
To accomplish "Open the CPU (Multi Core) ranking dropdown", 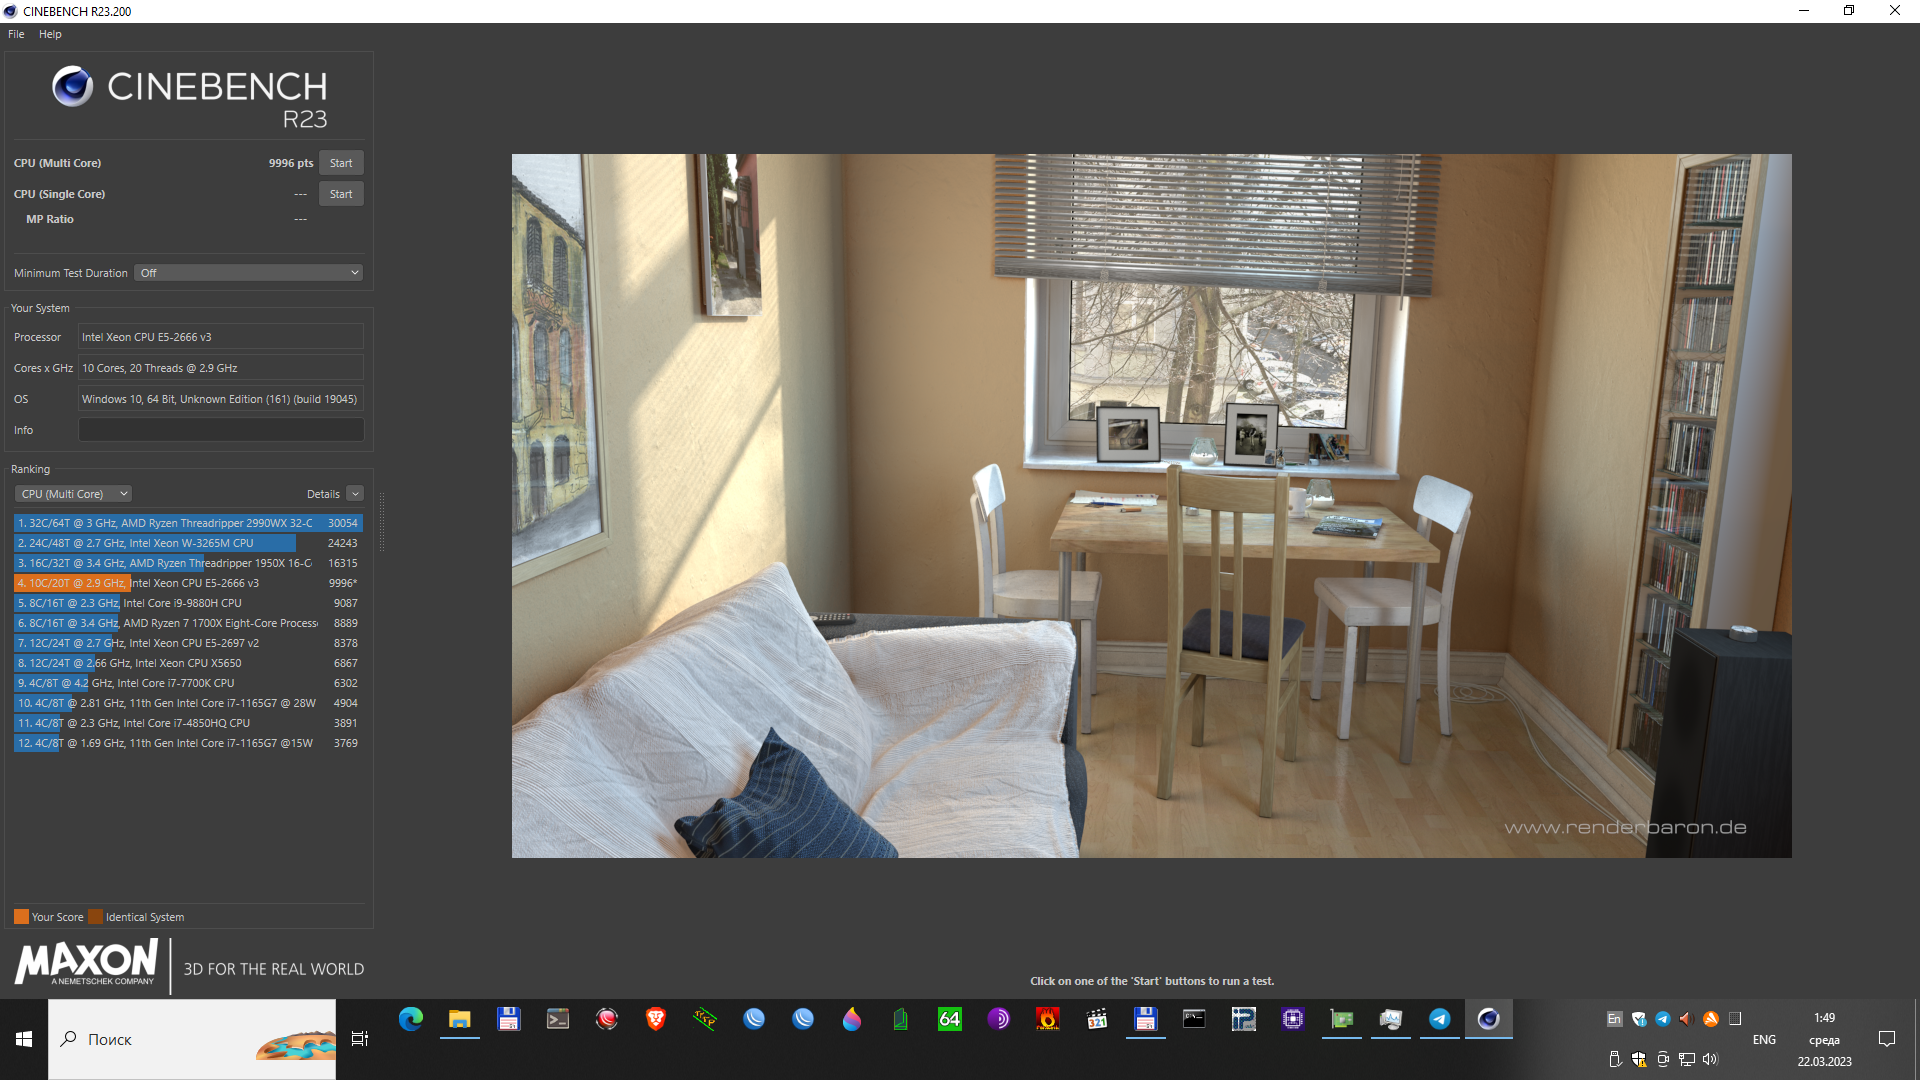I will (x=73, y=494).
